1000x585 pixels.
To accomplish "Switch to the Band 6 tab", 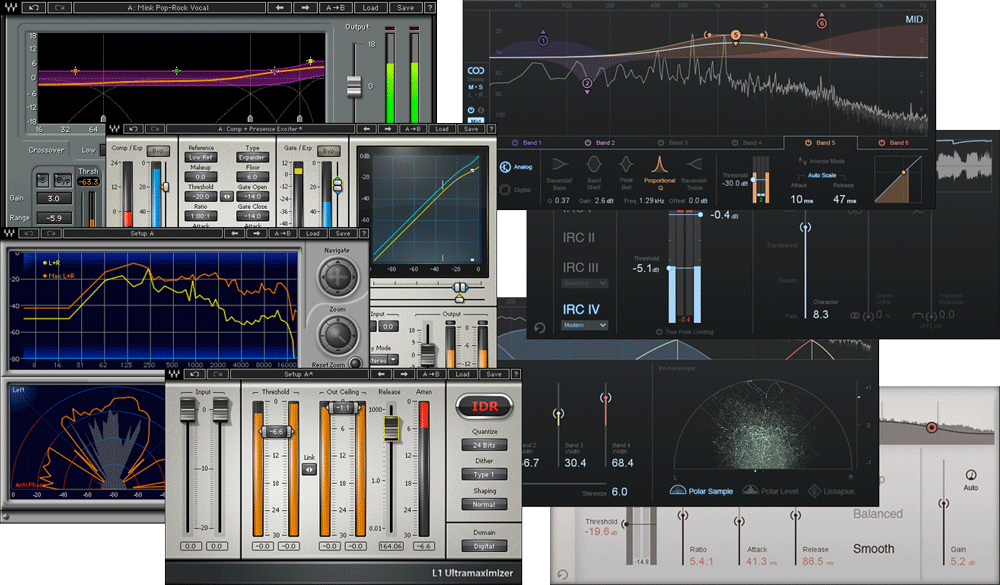I will (893, 143).
